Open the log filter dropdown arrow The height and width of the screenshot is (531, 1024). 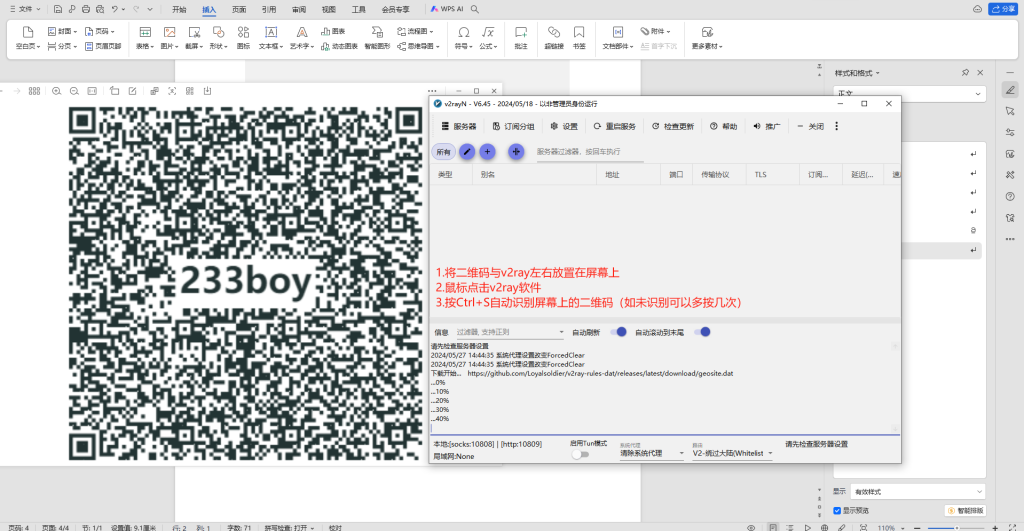[x=561, y=332]
